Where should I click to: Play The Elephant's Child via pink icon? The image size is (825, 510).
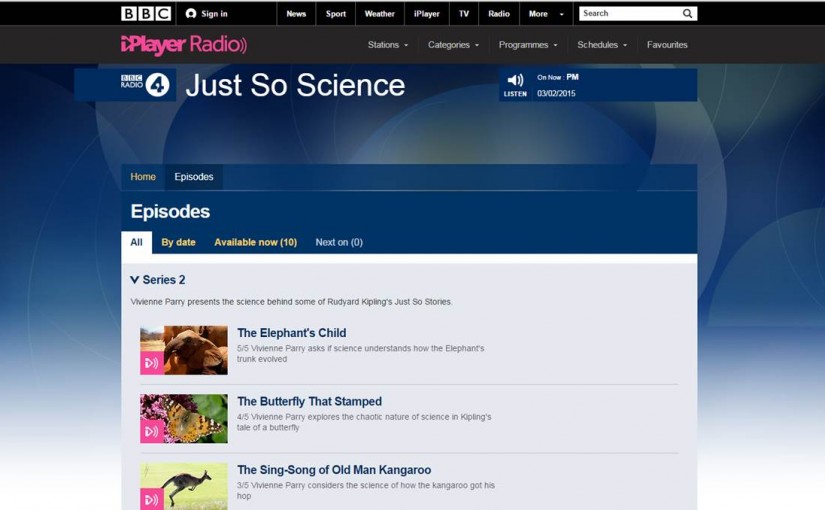point(152,363)
